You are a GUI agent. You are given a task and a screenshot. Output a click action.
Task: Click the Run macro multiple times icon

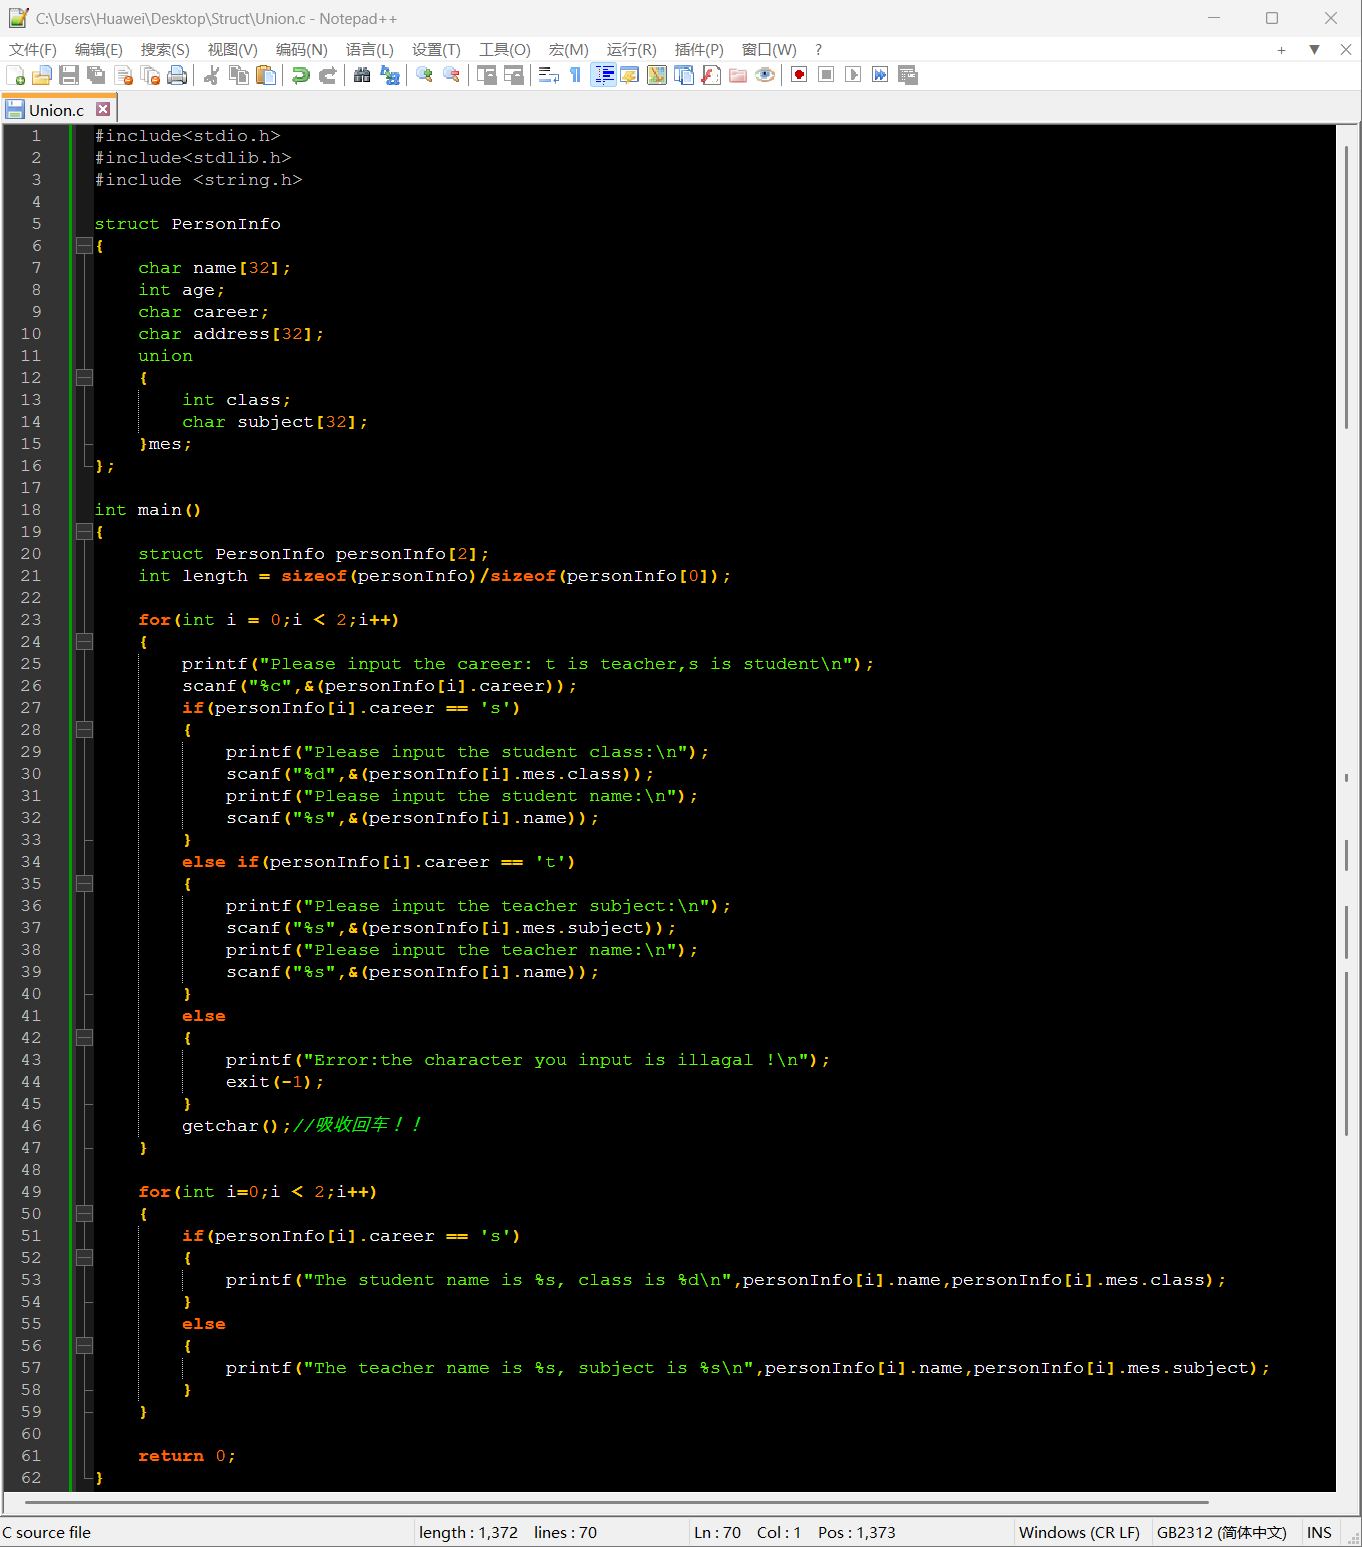coord(880,75)
